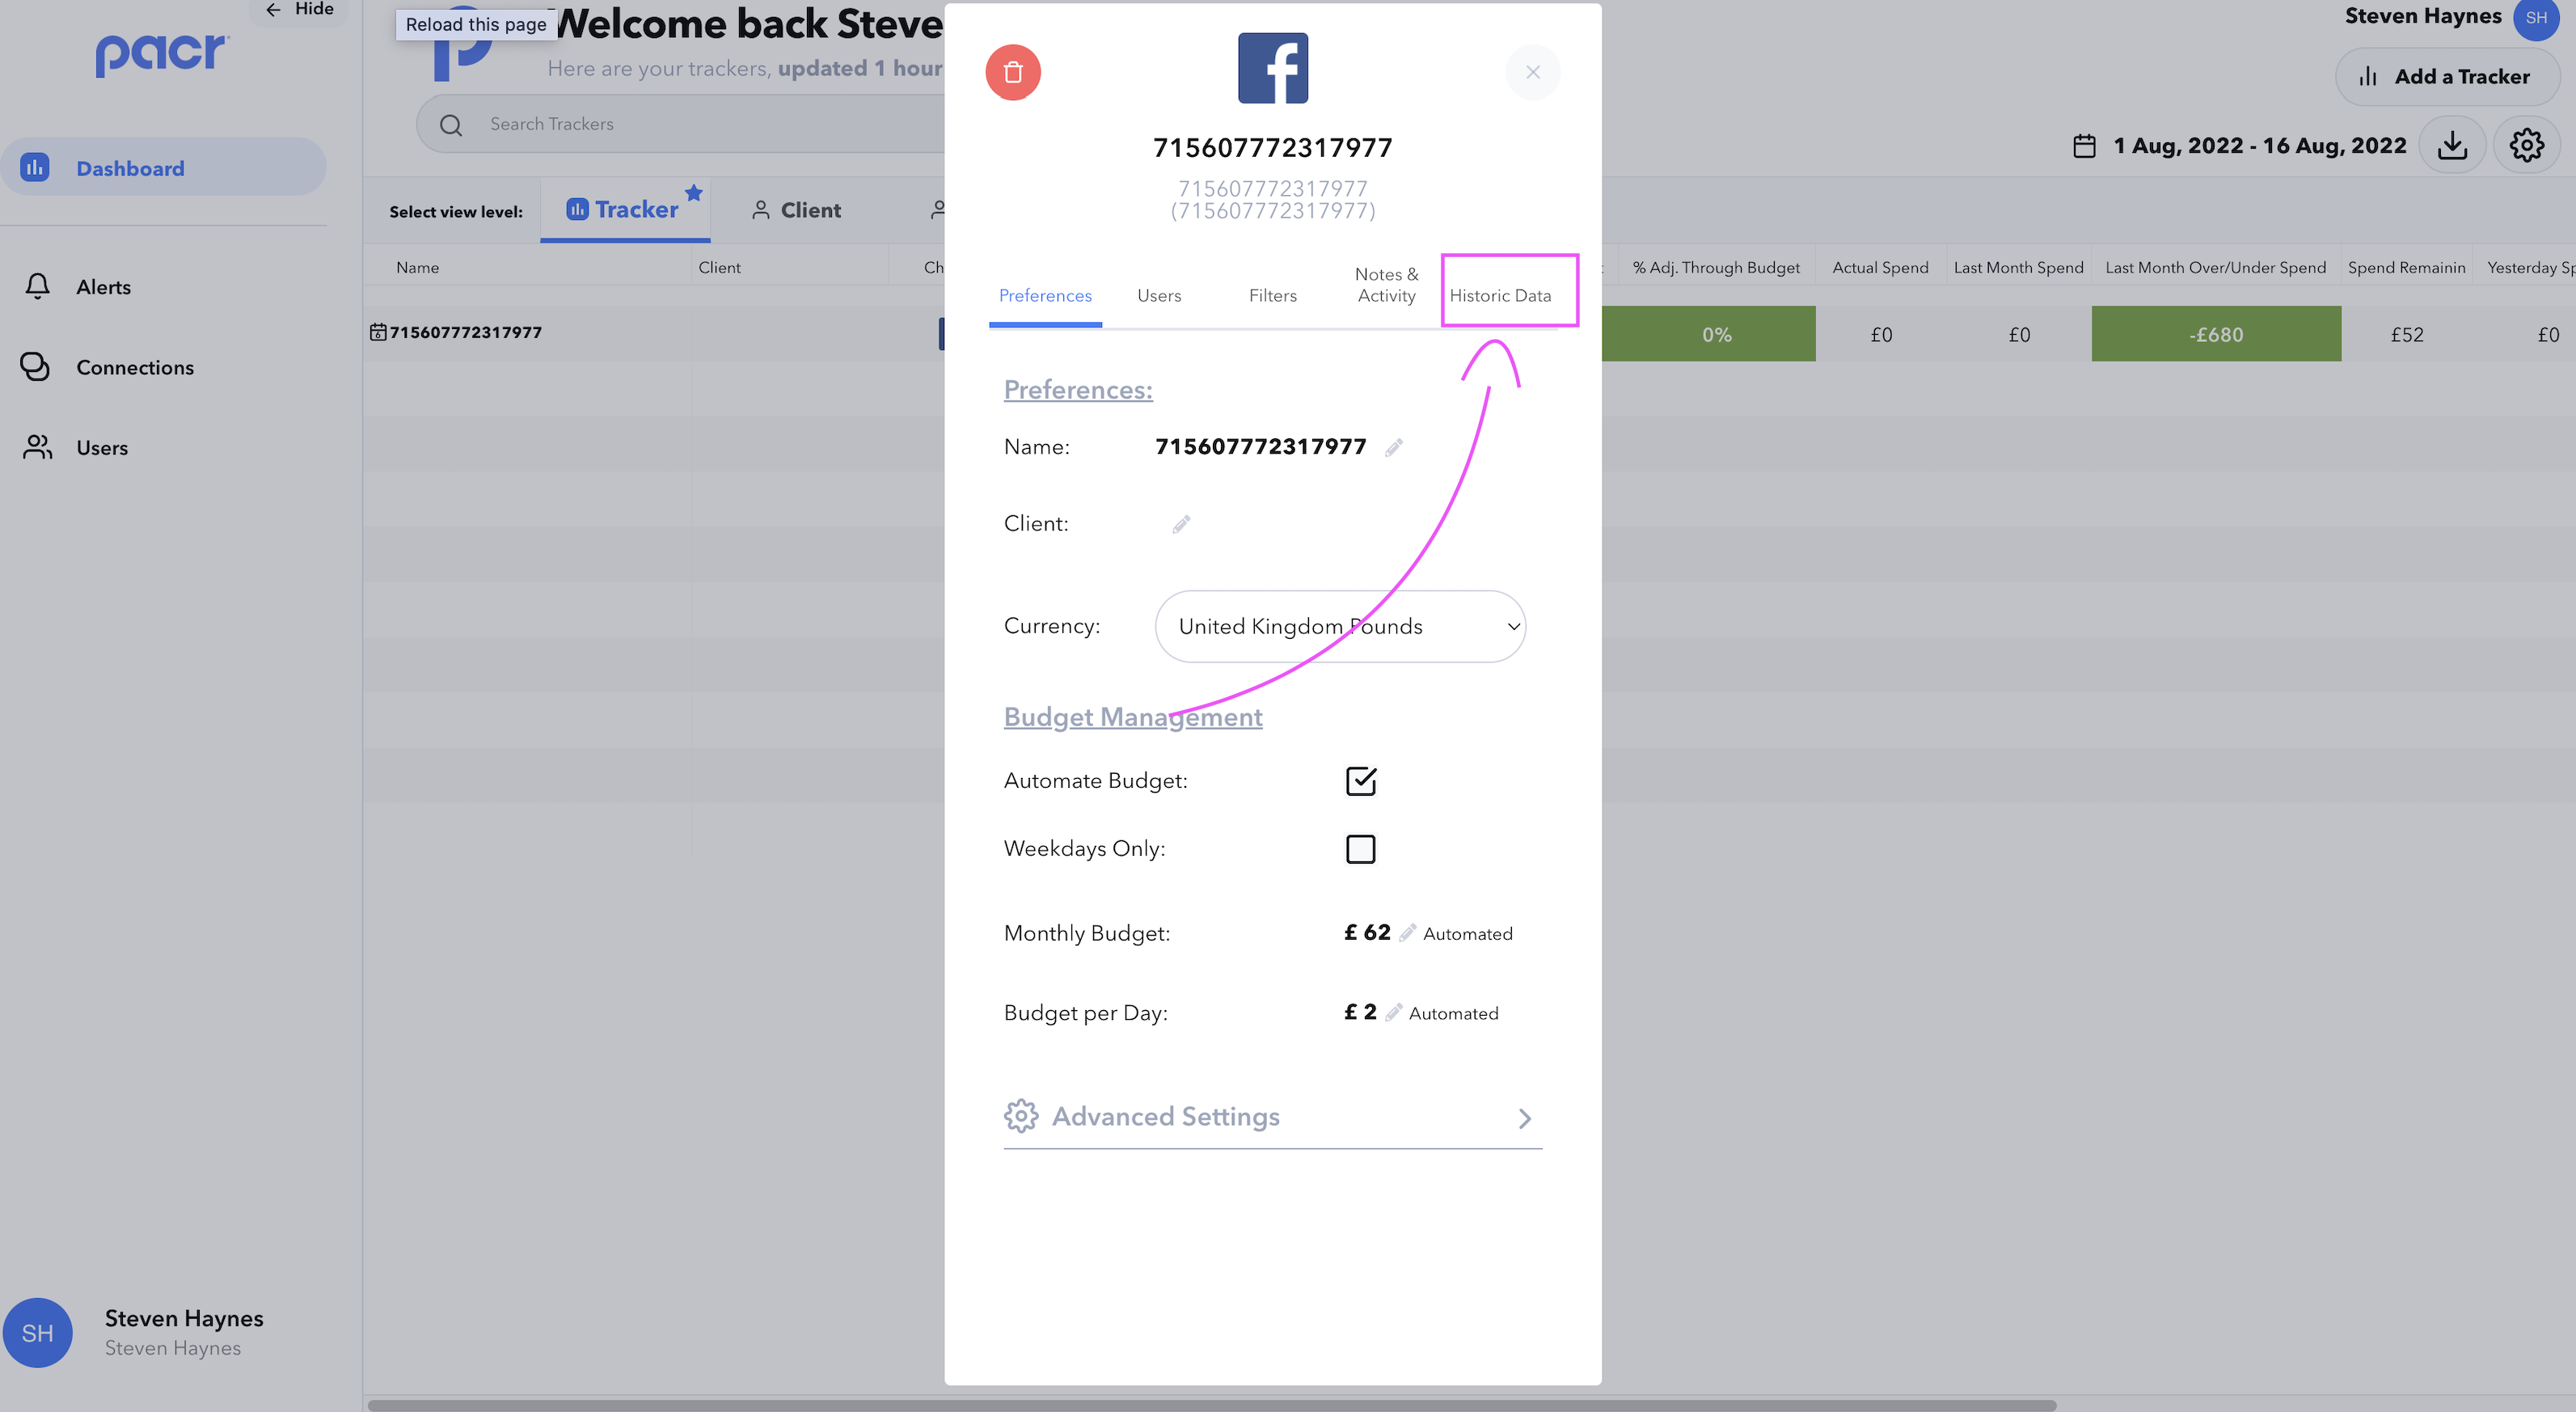2576x1412 pixels.
Task: Open dashboard settings gear icon
Action: tap(2526, 145)
